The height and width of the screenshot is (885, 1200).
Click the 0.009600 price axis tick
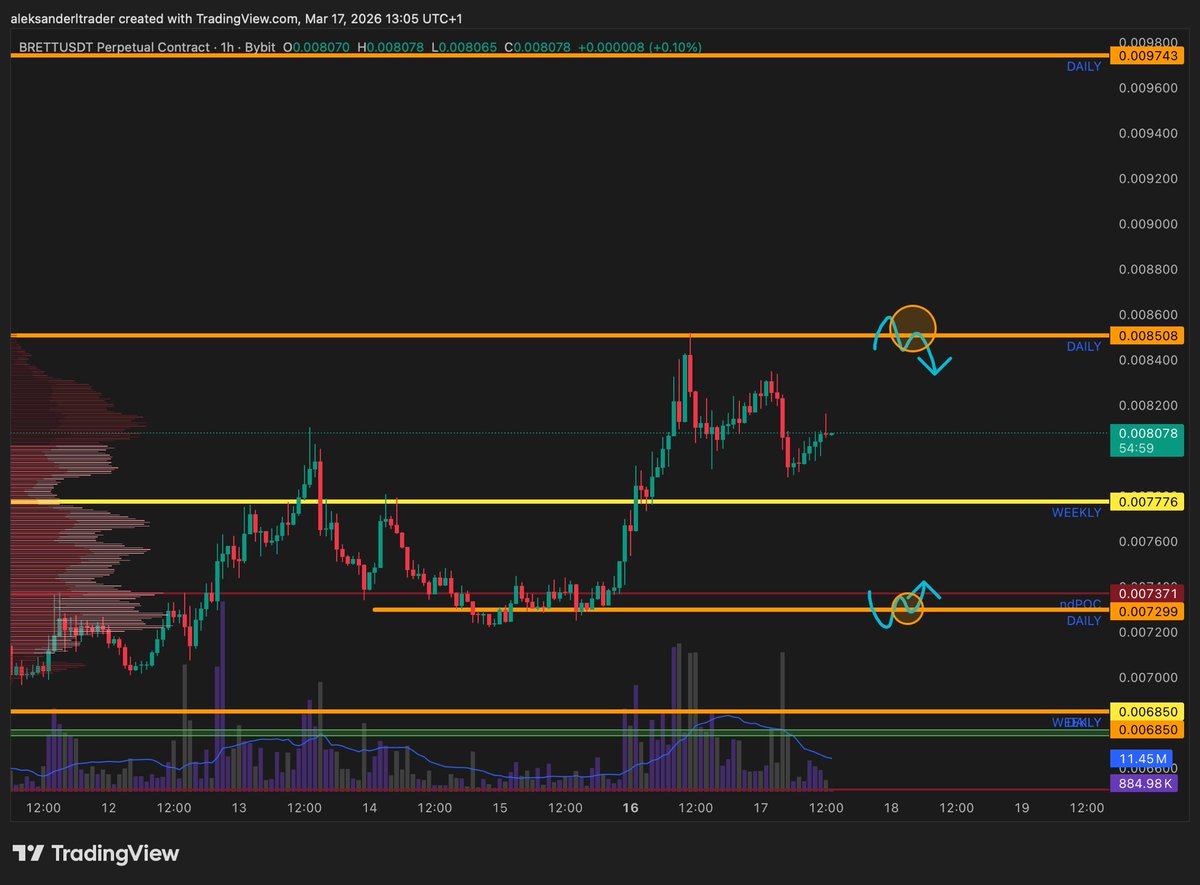(x=1149, y=87)
